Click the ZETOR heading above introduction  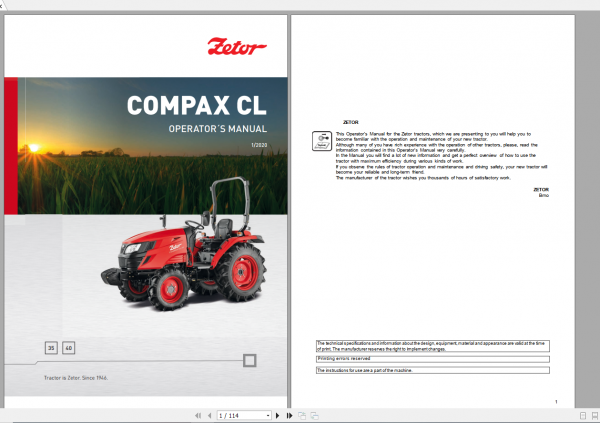click(x=351, y=122)
